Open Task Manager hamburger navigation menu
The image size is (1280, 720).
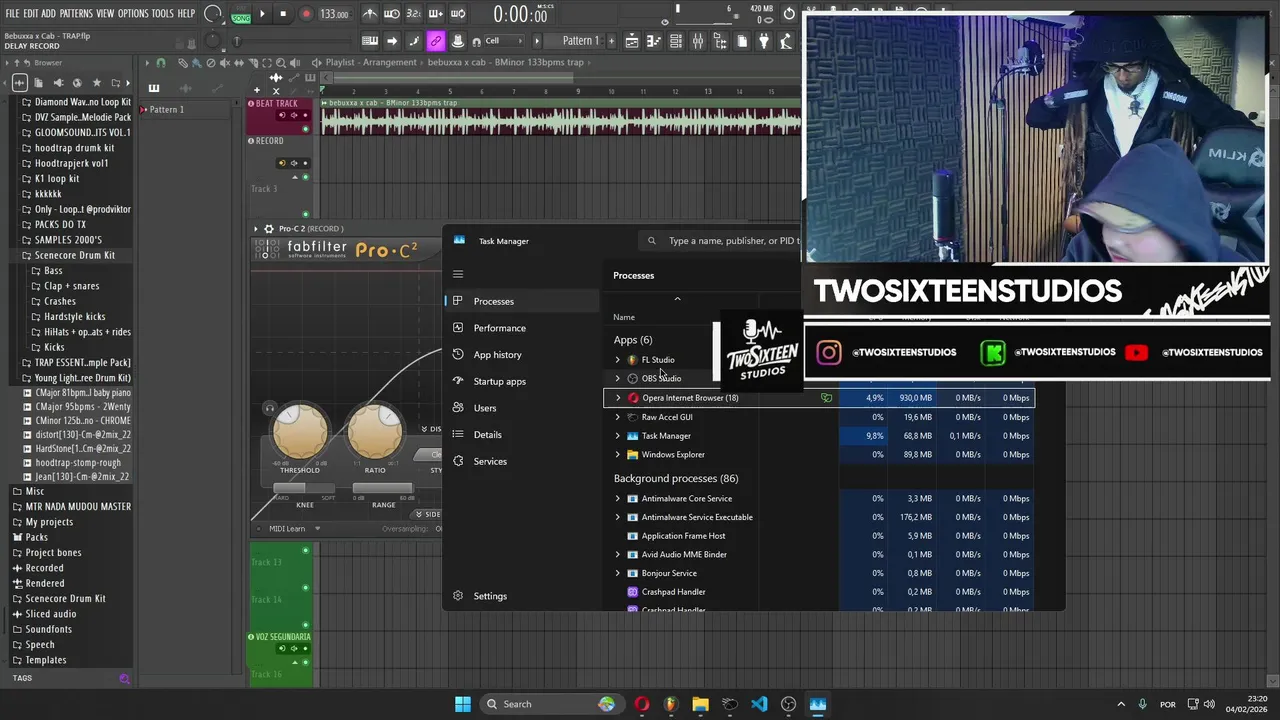pyautogui.click(x=458, y=274)
